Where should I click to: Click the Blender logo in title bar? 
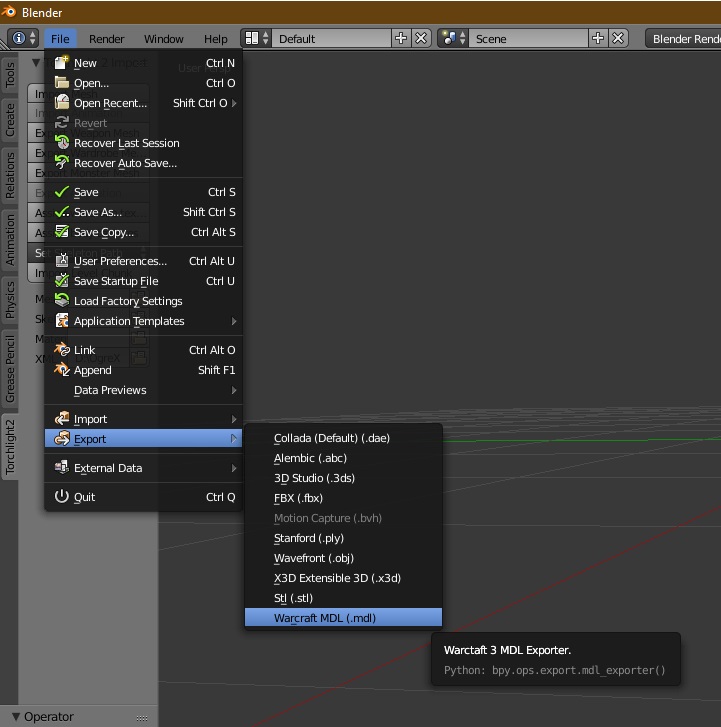[8, 12]
